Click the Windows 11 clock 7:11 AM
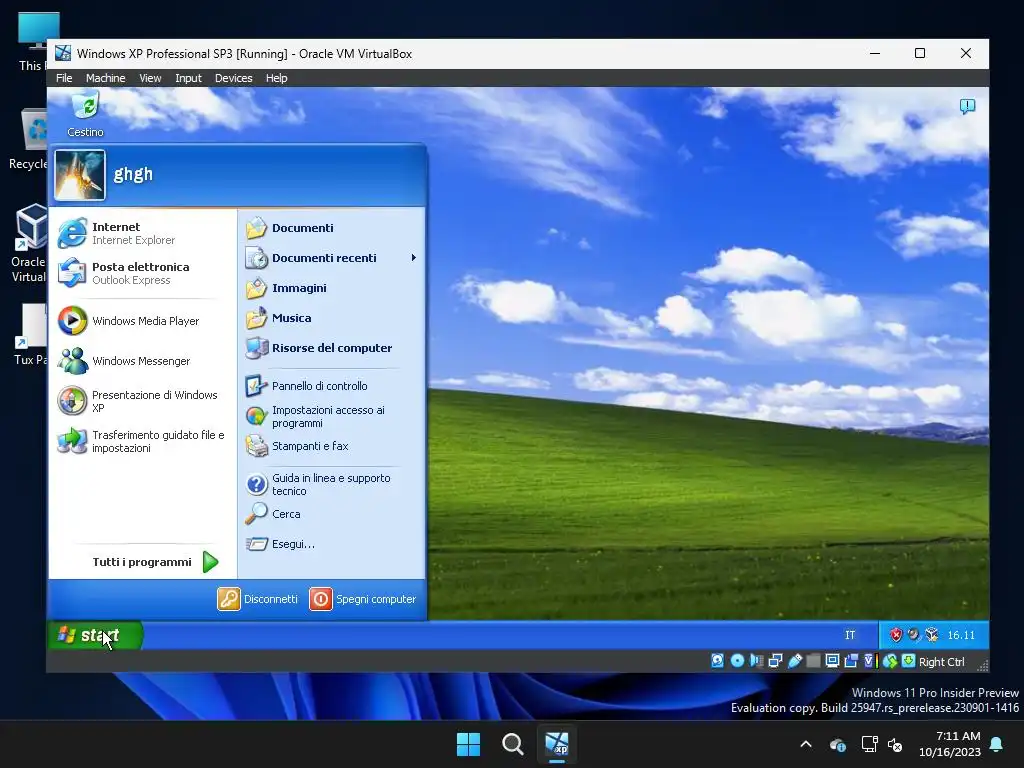The height and width of the screenshot is (768, 1024). coord(957,736)
